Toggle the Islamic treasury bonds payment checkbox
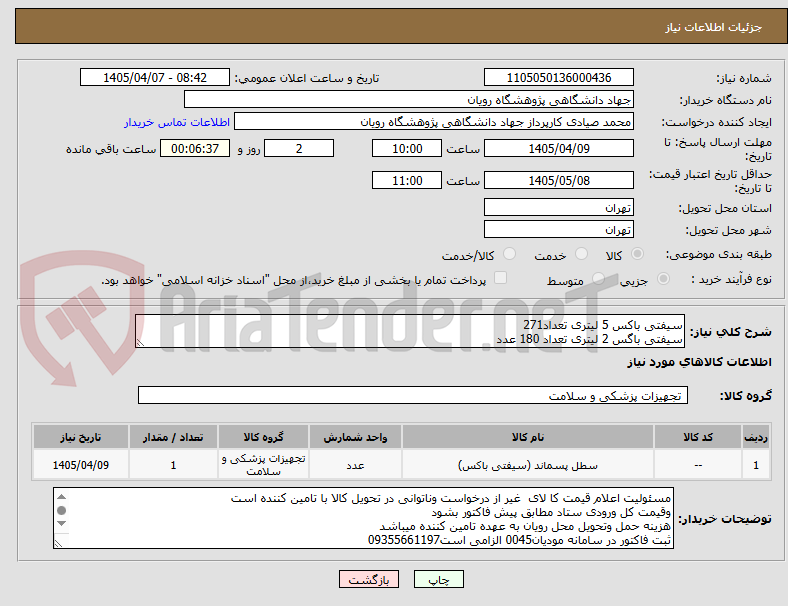Viewport: 788px width, 606px height. (501, 278)
